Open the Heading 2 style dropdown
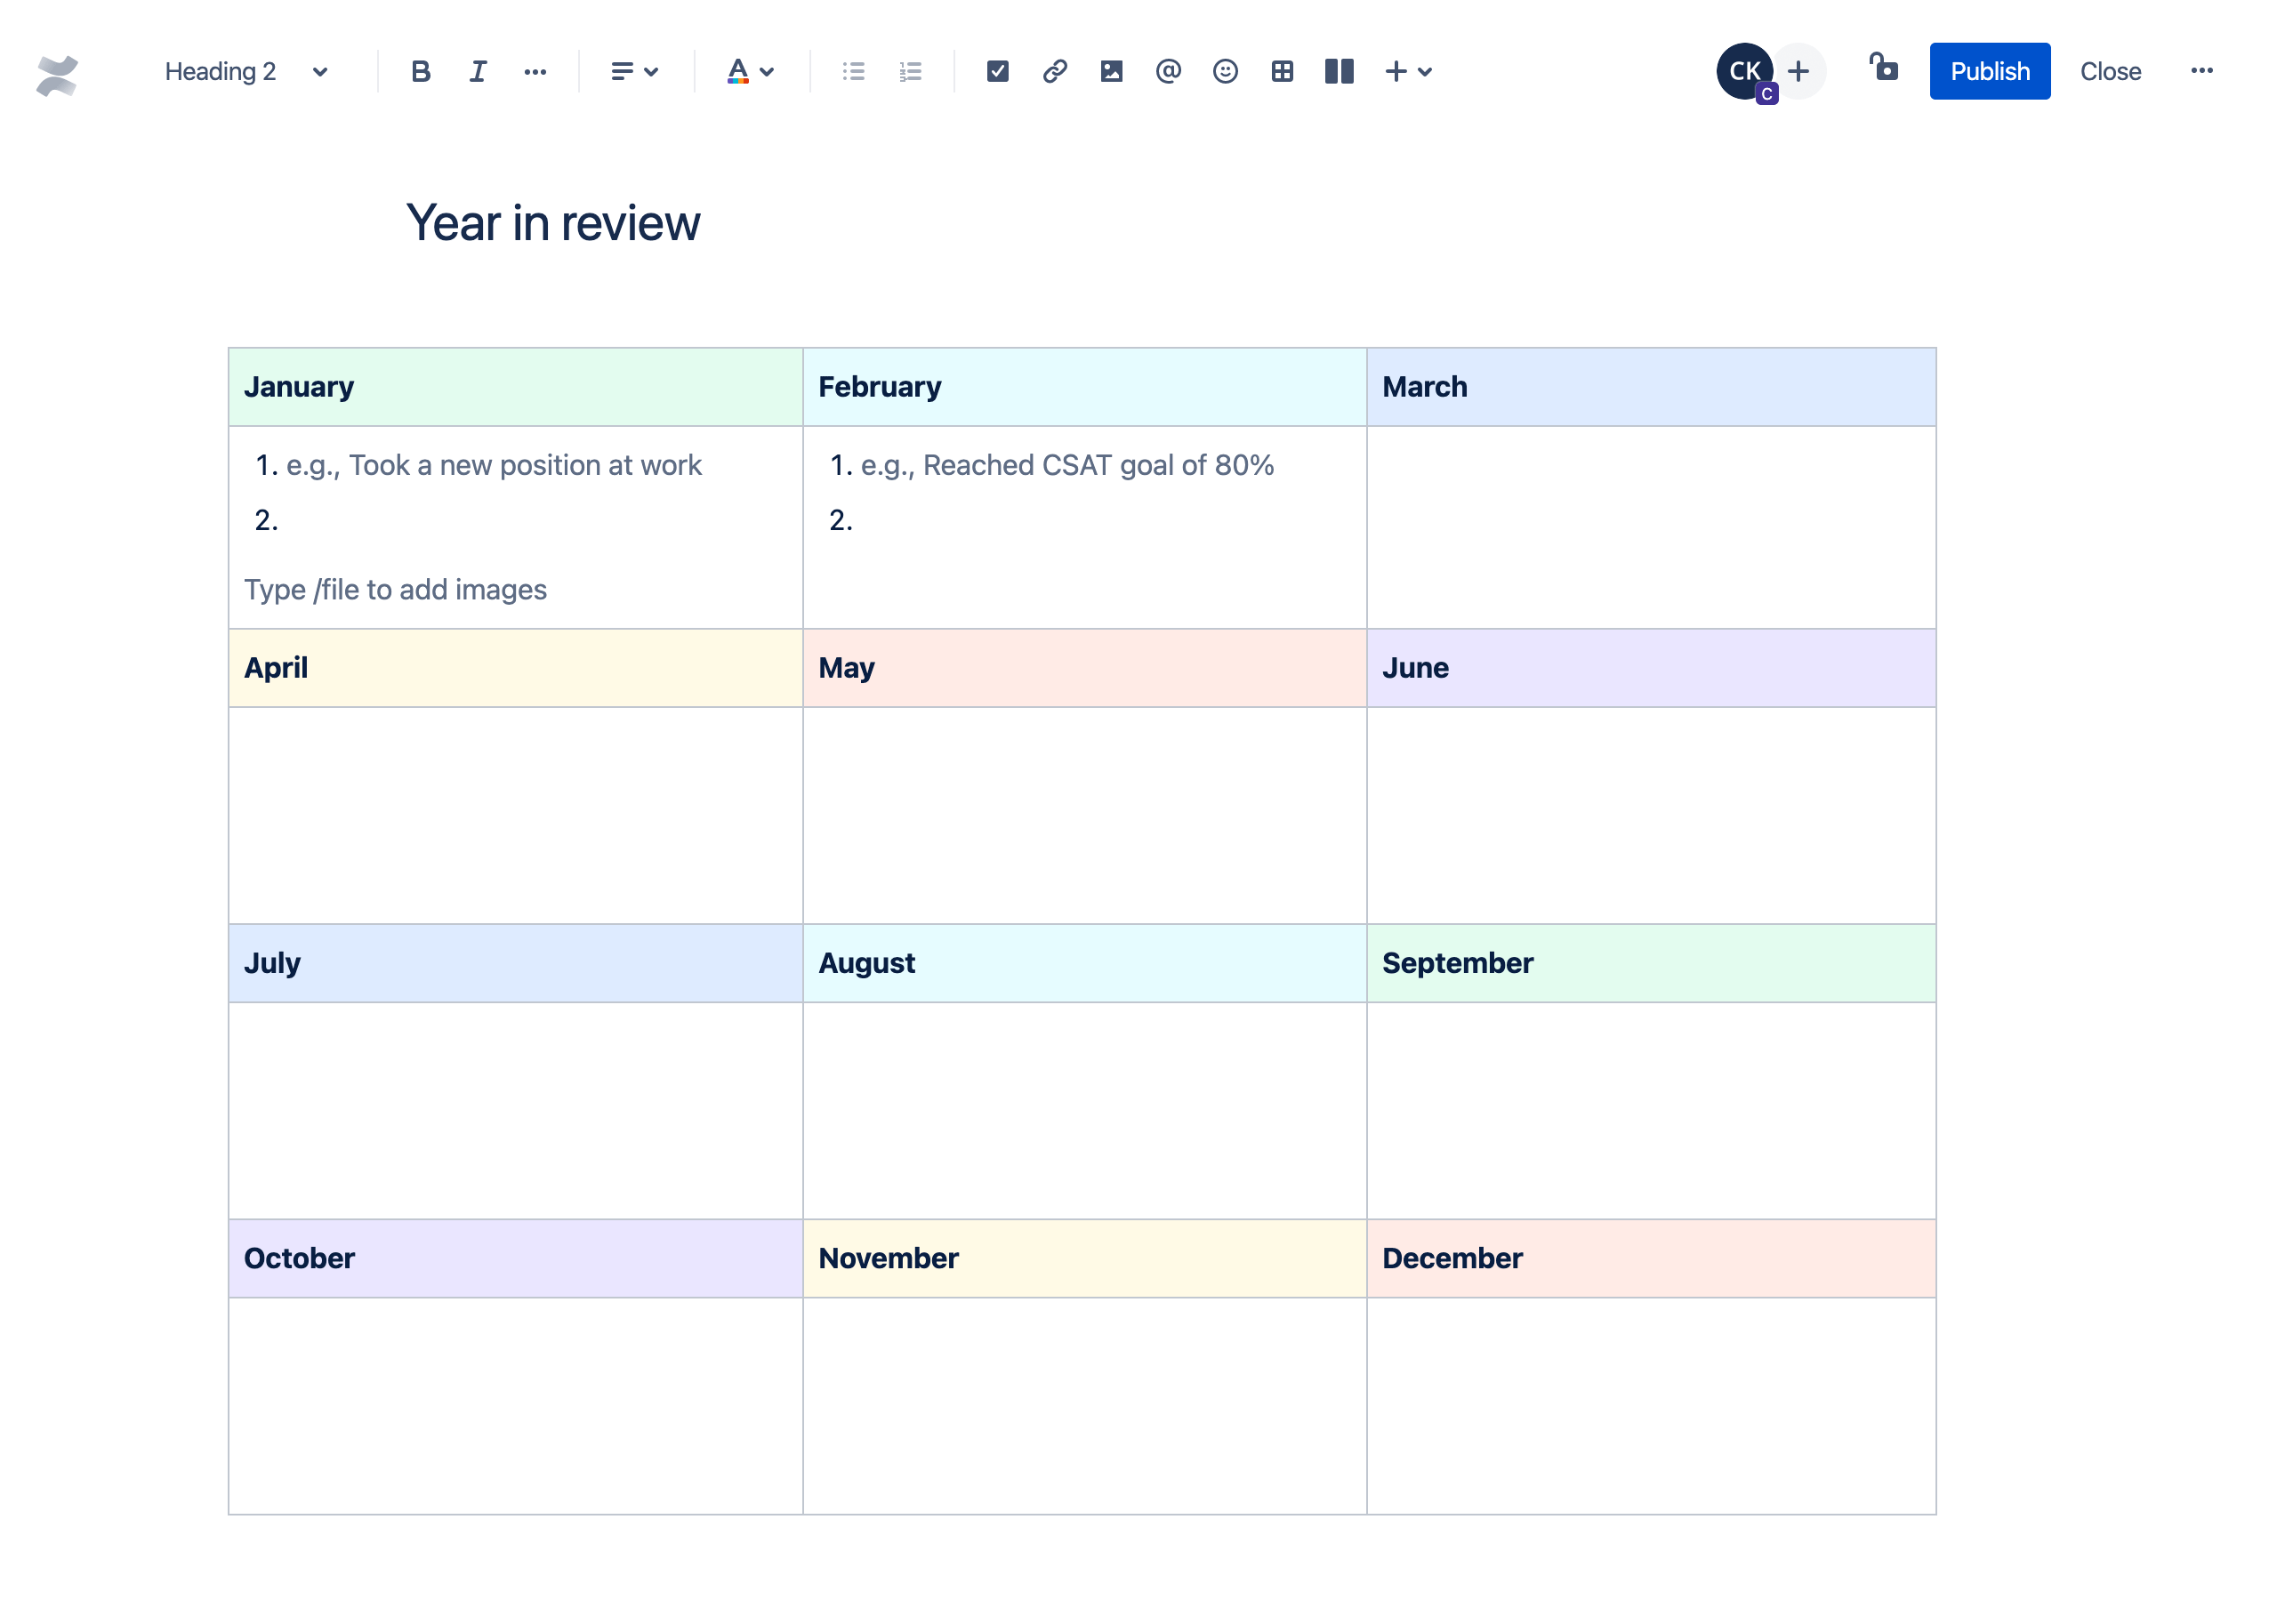Image resolution: width=2277 pixels, height=1624 pixels. click(x=246, y=70)
